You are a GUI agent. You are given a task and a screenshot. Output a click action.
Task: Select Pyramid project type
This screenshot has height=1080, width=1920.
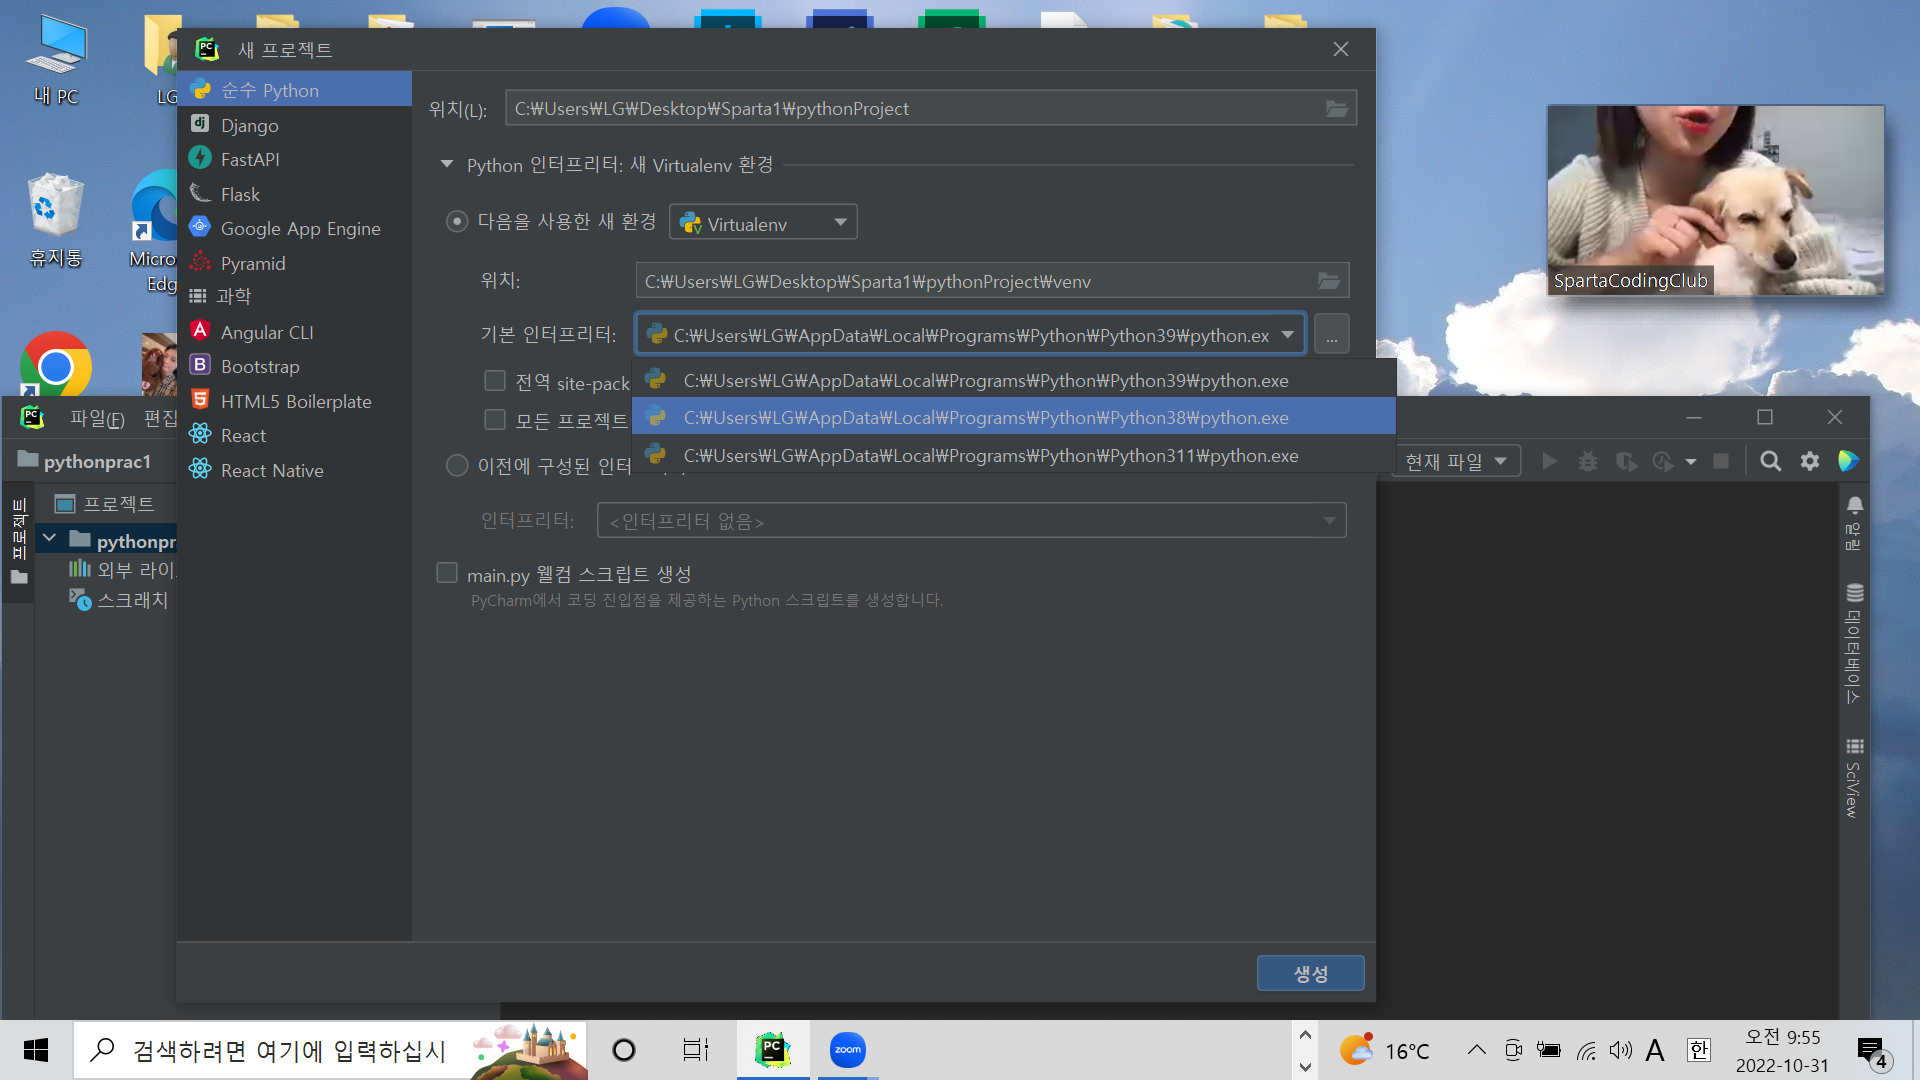pos(295,263)
